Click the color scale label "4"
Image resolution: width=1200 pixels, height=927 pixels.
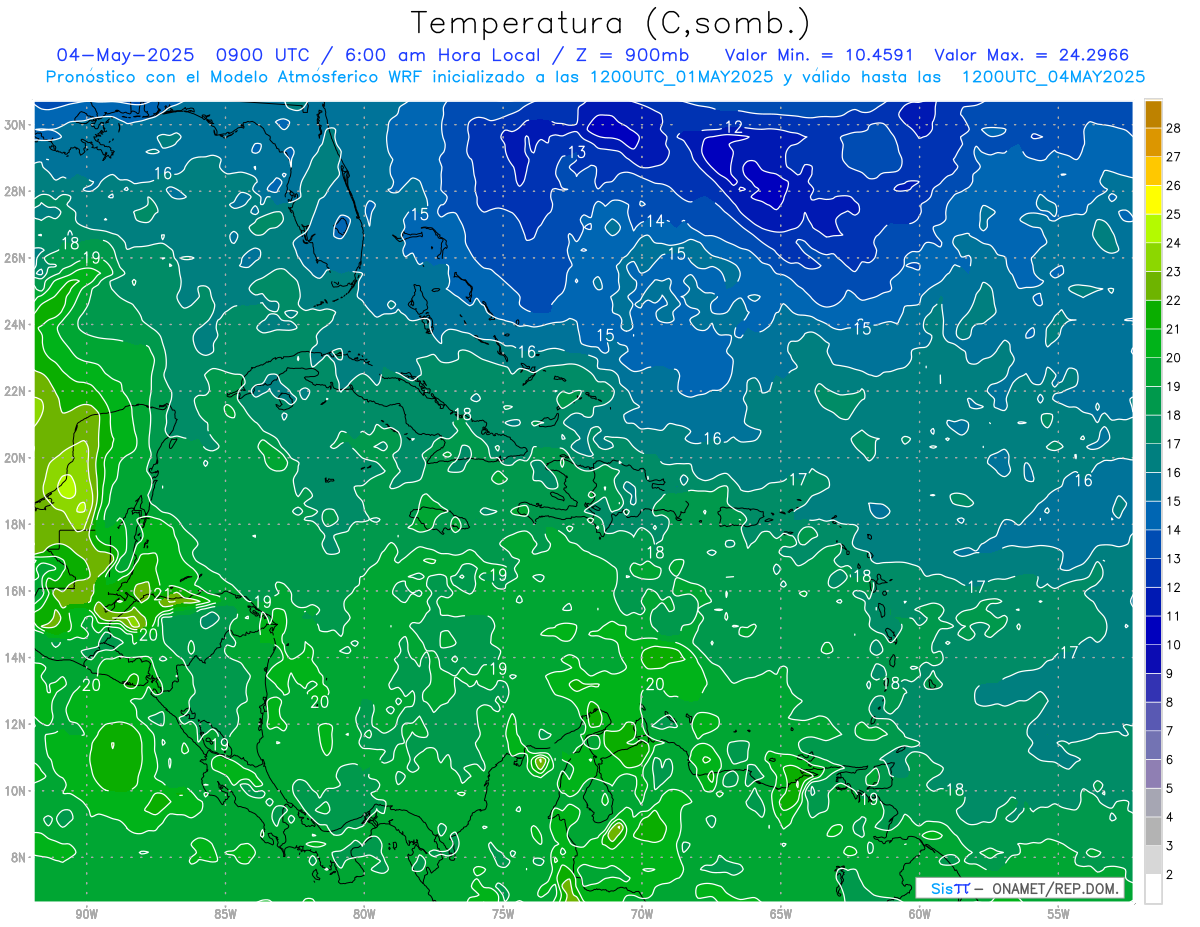point(1170,817)
